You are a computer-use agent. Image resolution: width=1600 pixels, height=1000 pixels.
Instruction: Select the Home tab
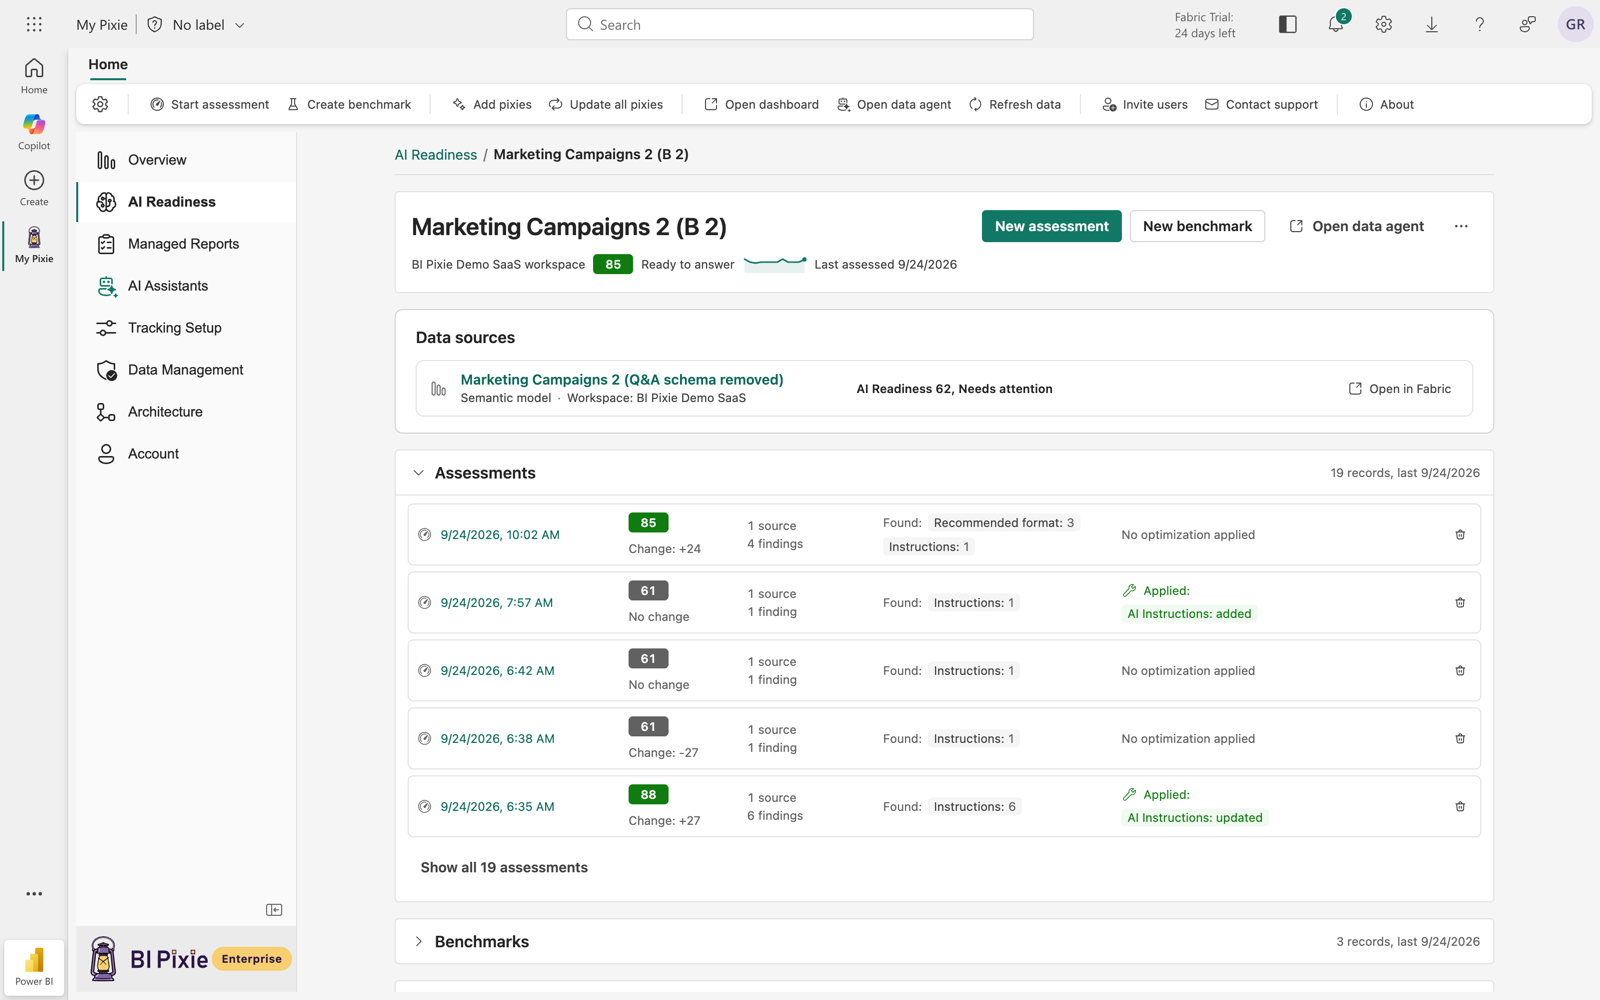tap(108, 64)
